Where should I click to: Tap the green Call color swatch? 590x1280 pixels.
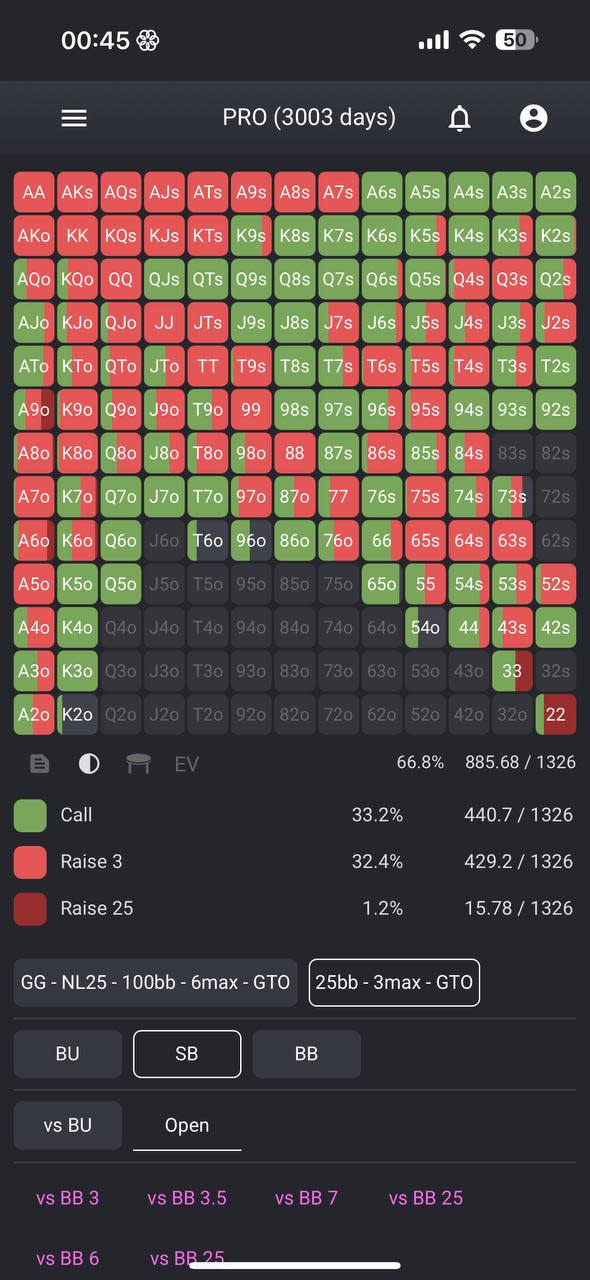(30, 815)
